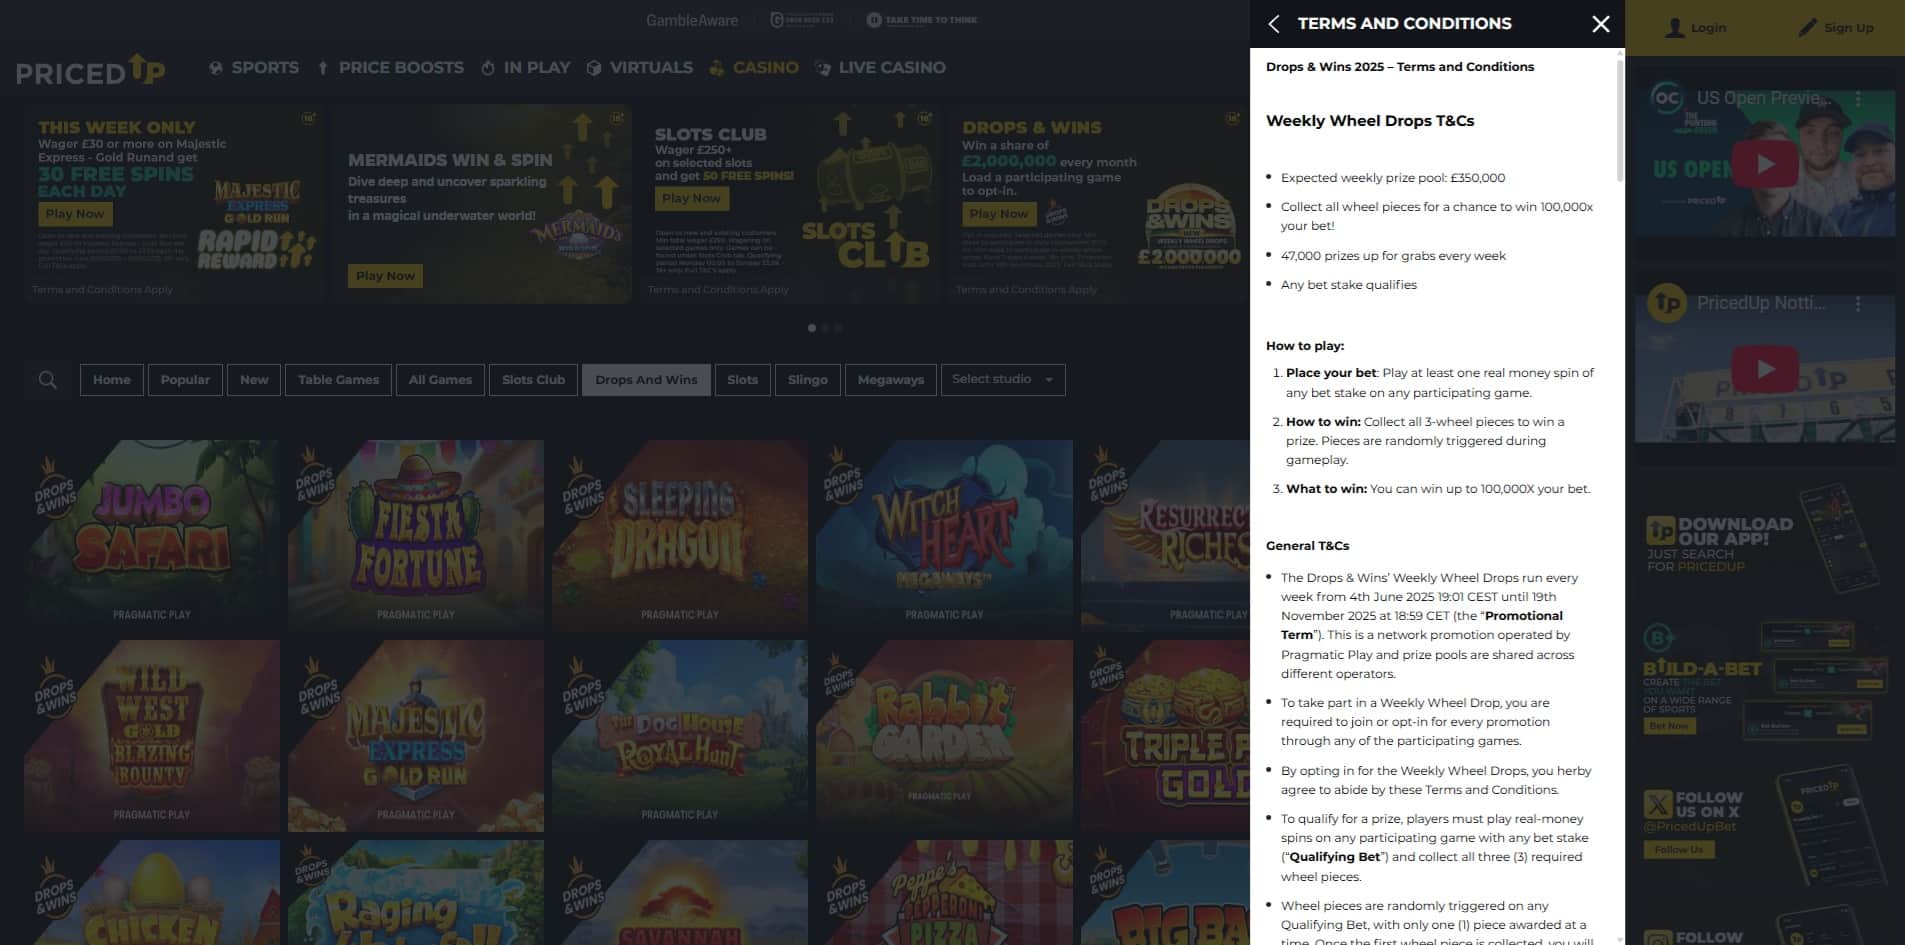Viewport: 1905px width, 945px height.
Task: Select the third carousel dot
Action: [838, 328]
